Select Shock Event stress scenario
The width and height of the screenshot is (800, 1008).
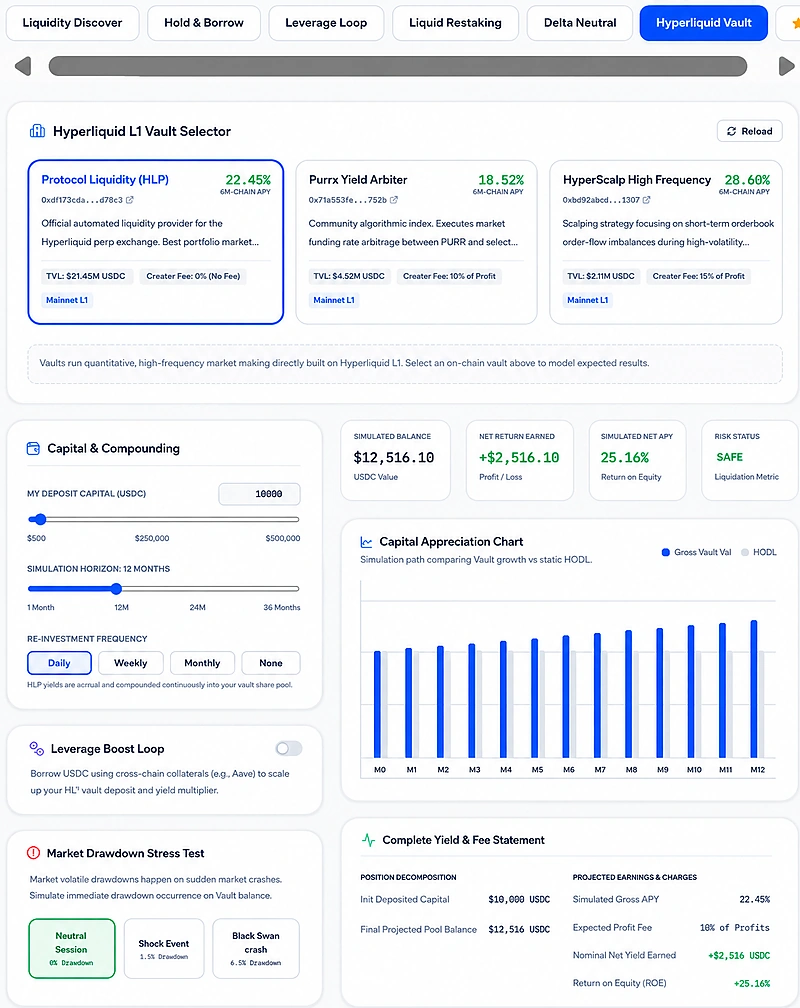(x=164, y=949)
